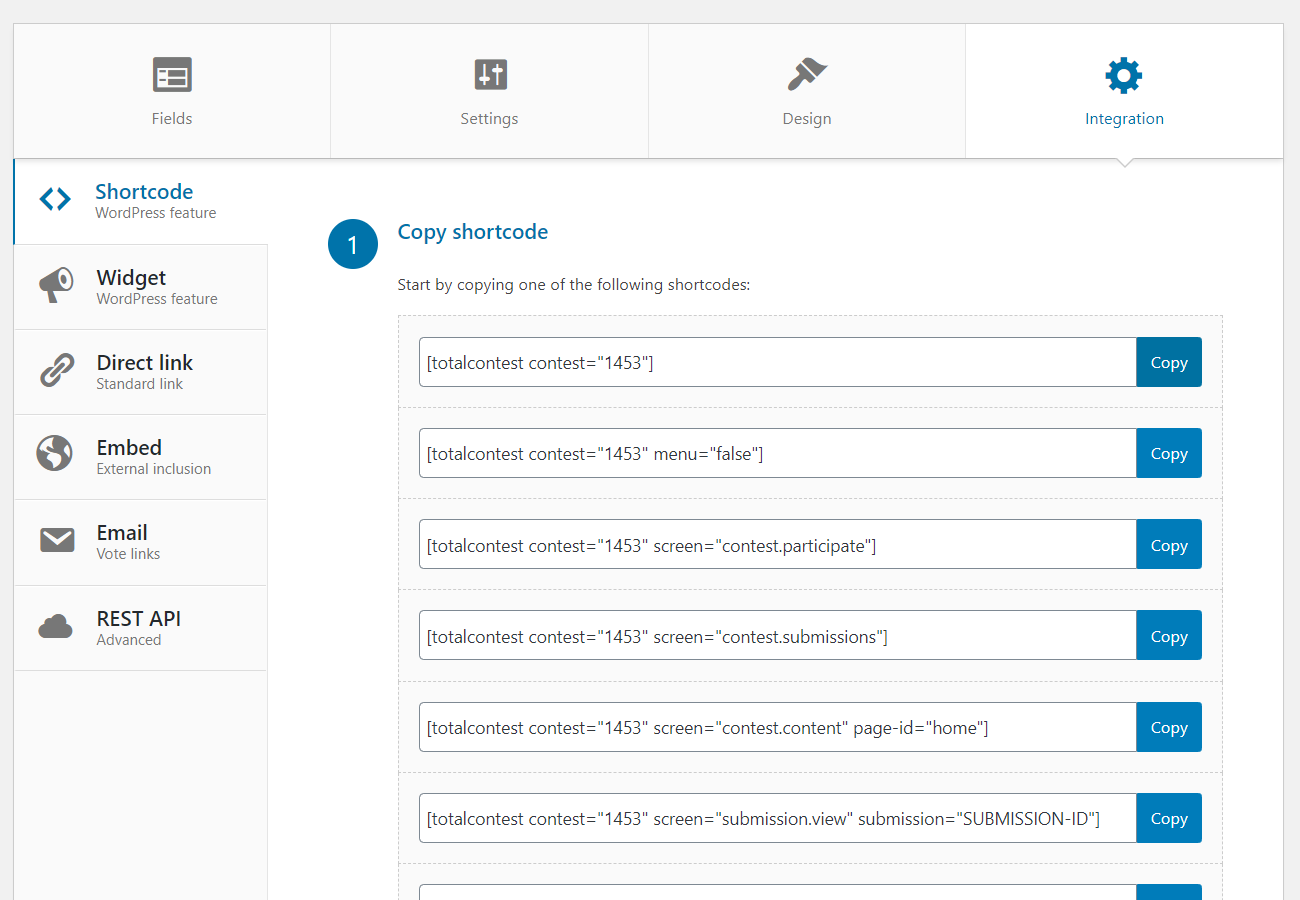Click 'Vote links' subtitle text
Screen dimensions: 1300x900
point(128,554)
